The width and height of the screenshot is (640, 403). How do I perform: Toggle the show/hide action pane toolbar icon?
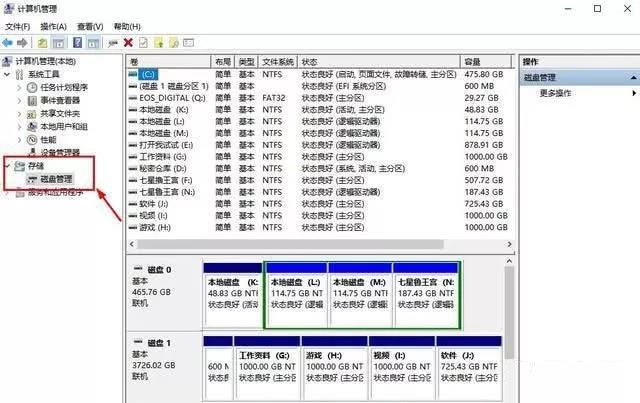click(x=93, y=42)
